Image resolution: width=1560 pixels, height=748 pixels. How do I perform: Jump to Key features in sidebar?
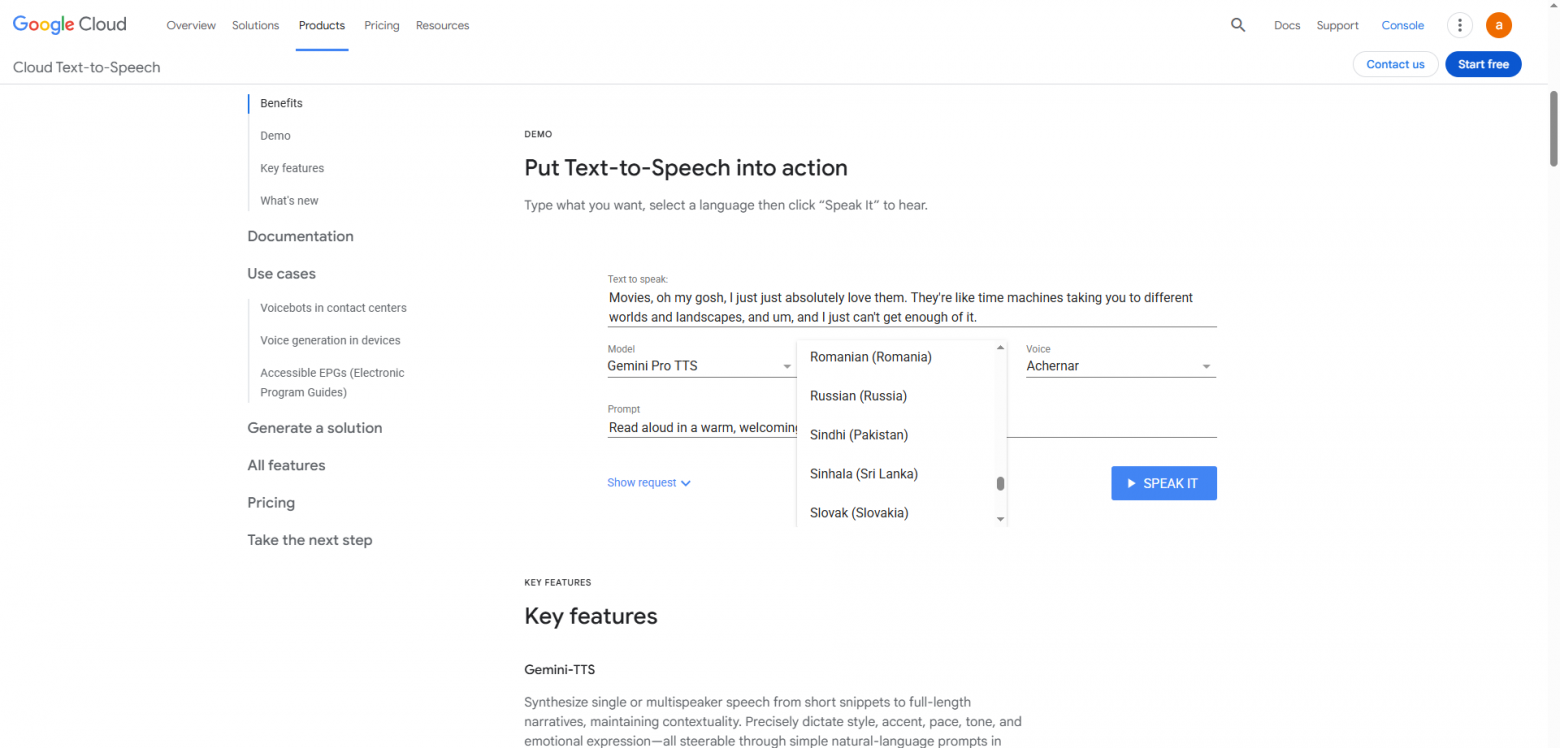click(292, 168)
